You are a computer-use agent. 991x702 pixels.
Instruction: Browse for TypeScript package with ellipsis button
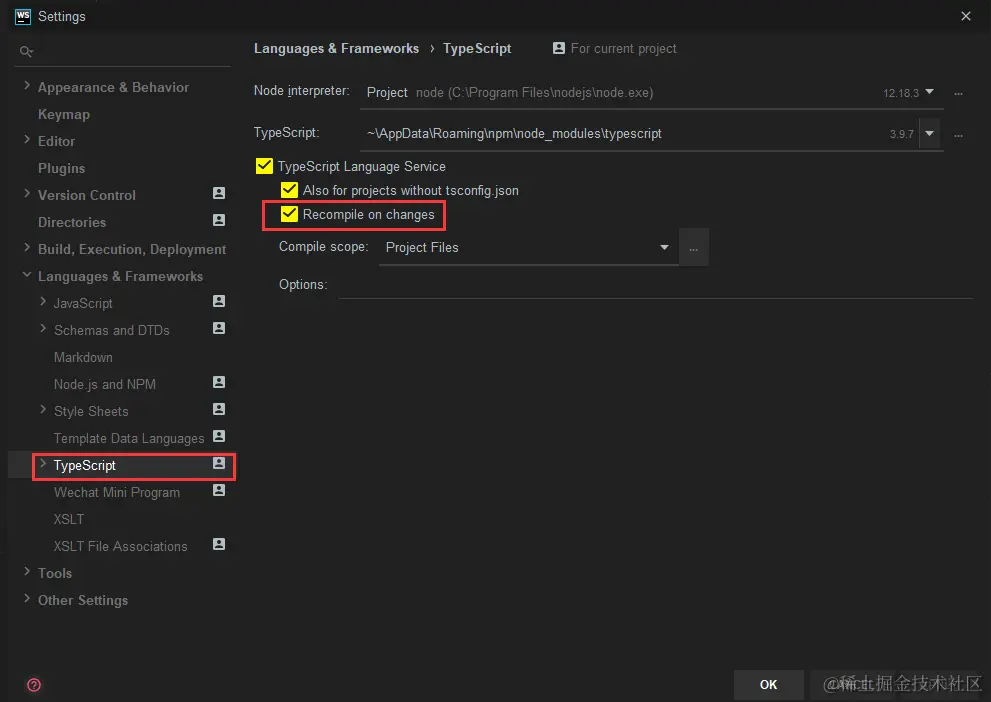tap(959, 135)
